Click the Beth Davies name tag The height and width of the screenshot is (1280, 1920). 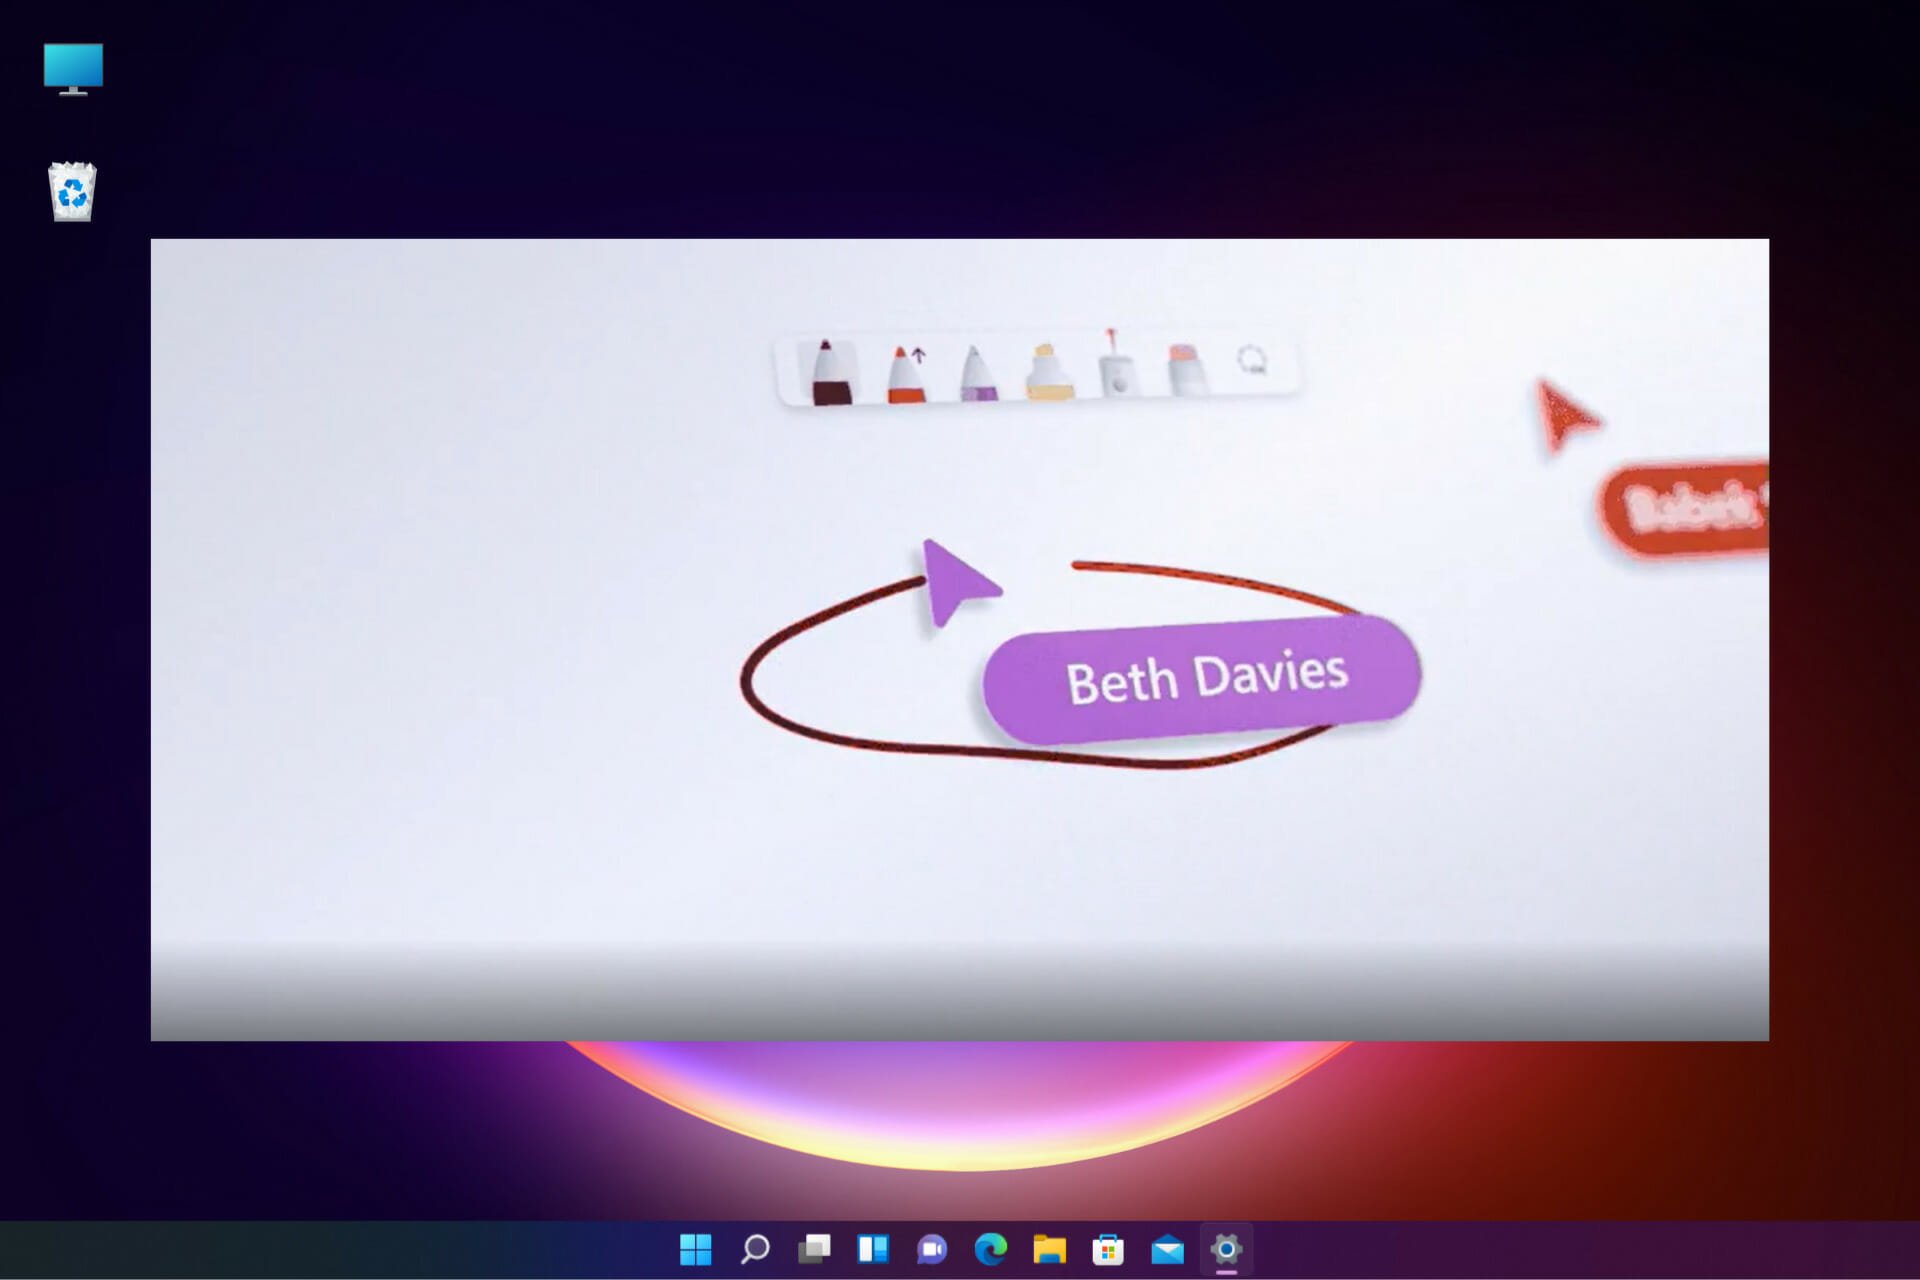[1202, 679]
